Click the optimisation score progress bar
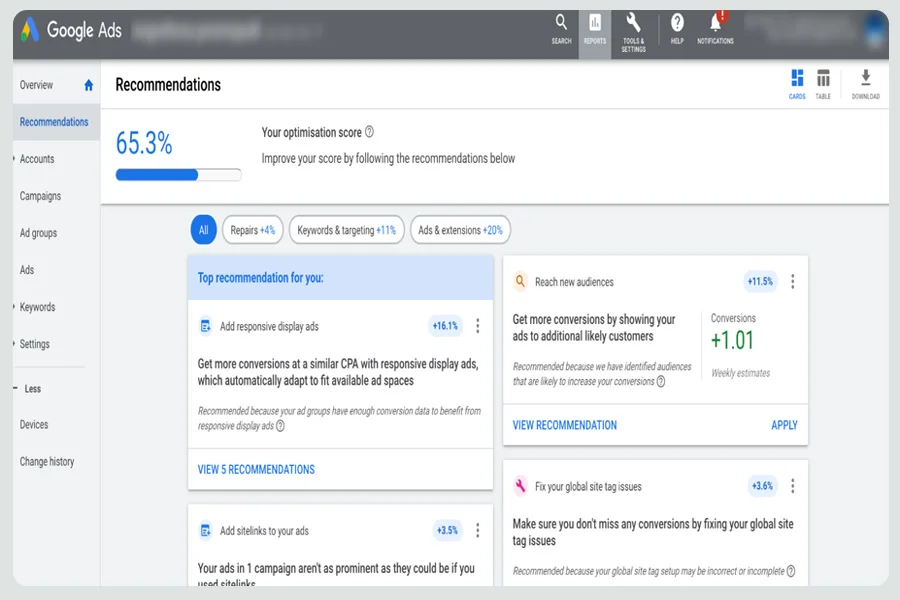Viewport: 900px width, 600px height. pos(179,175)
